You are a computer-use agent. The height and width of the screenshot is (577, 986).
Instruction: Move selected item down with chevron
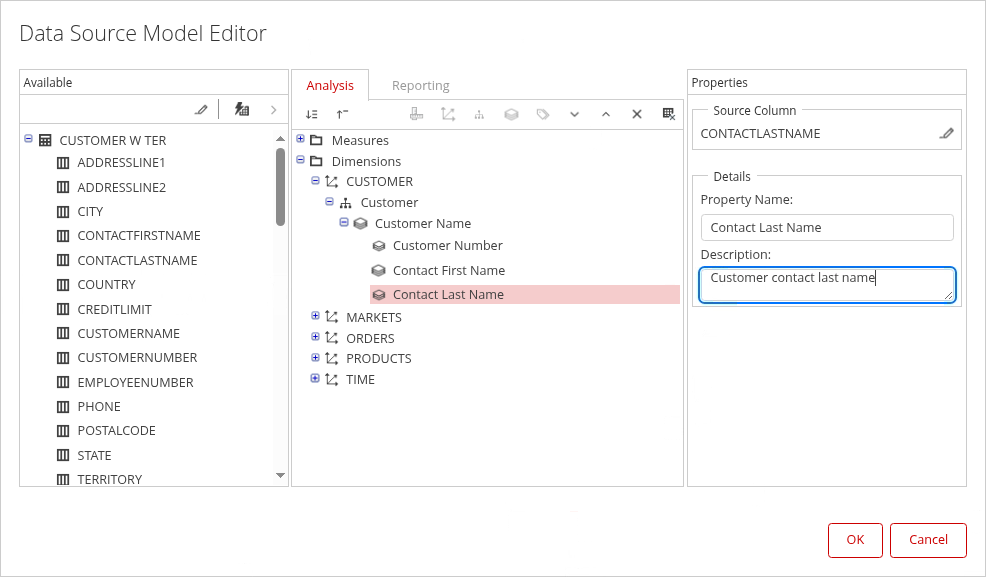(574, 115)
